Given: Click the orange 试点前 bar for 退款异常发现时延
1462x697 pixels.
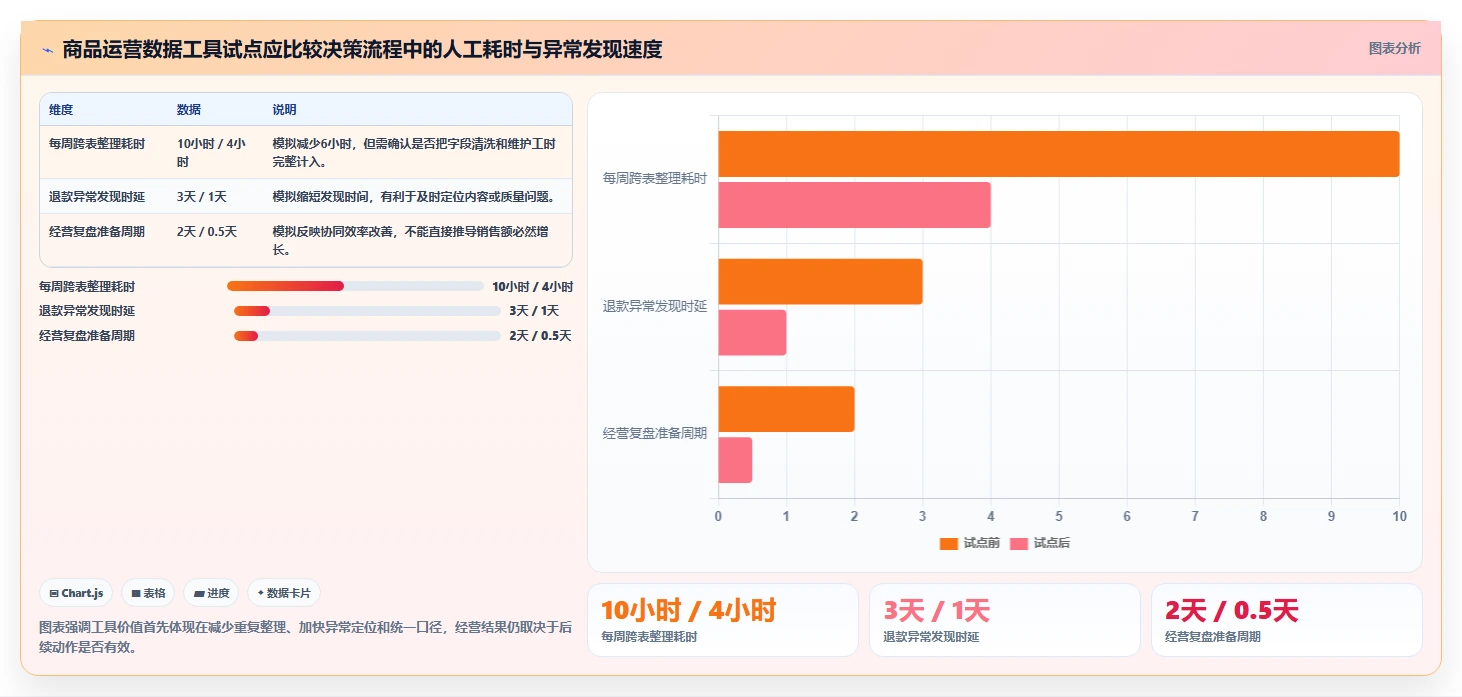Looking at the screenshot, I should point(821,281).
